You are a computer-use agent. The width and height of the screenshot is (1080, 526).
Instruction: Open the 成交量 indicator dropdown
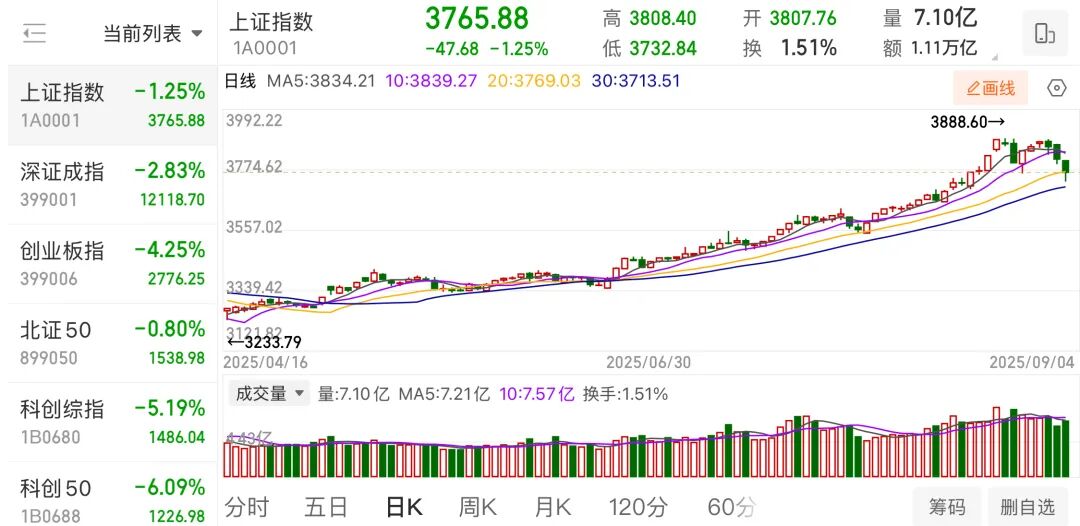(x=269, y=394)
